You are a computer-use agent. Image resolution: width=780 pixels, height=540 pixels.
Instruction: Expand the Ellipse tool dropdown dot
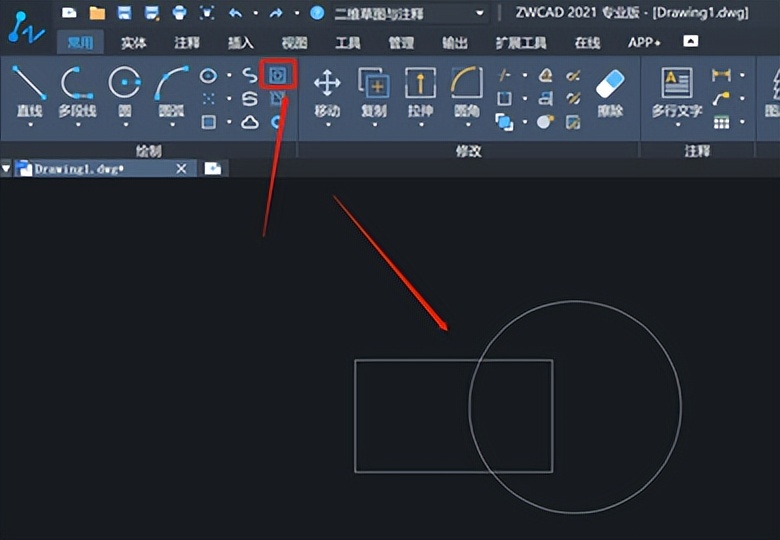point(229,76)
